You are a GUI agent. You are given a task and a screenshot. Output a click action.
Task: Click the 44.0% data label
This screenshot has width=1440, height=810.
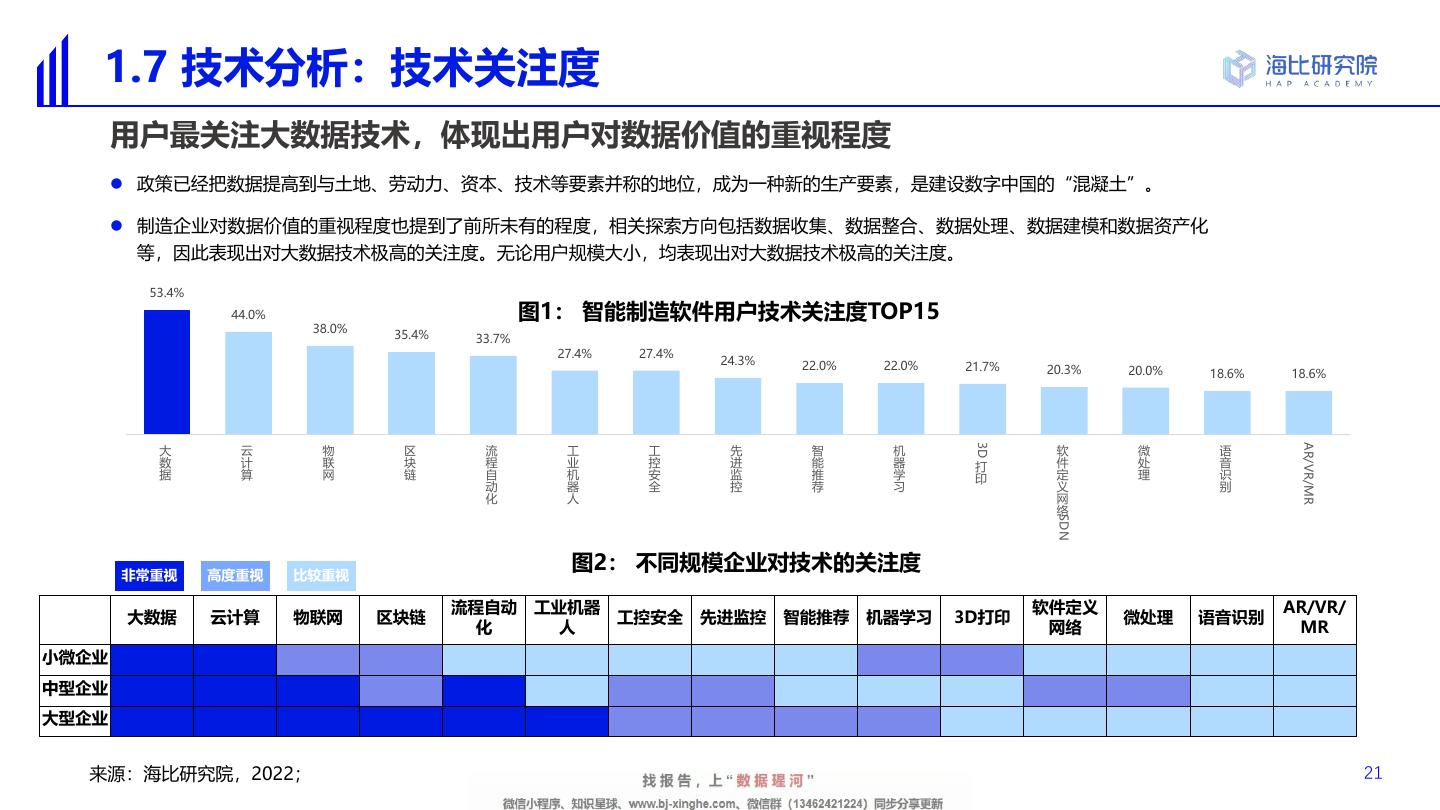tap(248, 315)
